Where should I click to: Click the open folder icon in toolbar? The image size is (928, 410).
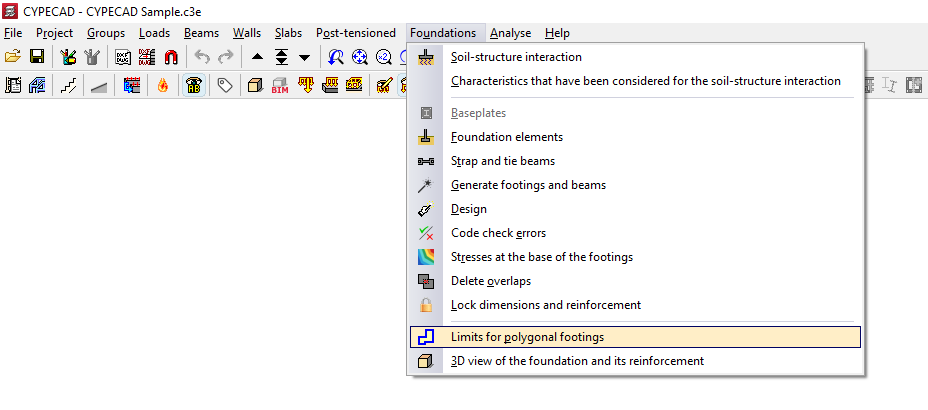[x=13, y=57]
